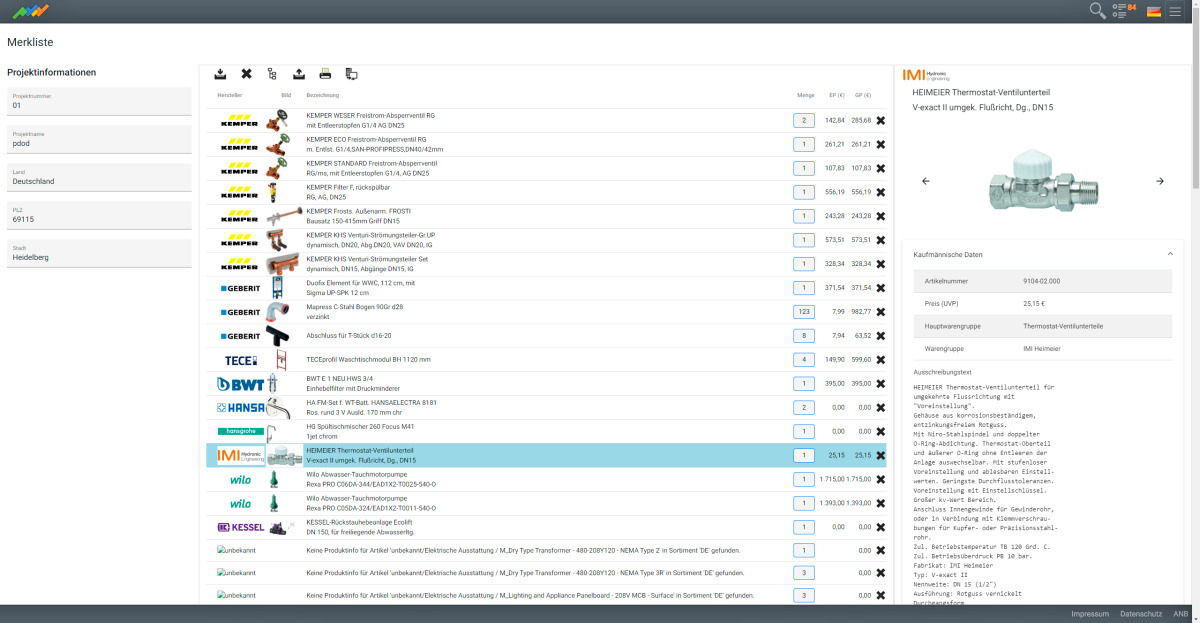
Task: Click KEMPER Frosti Außenarmatur thumbnail
Action: (x=284, y=216)
